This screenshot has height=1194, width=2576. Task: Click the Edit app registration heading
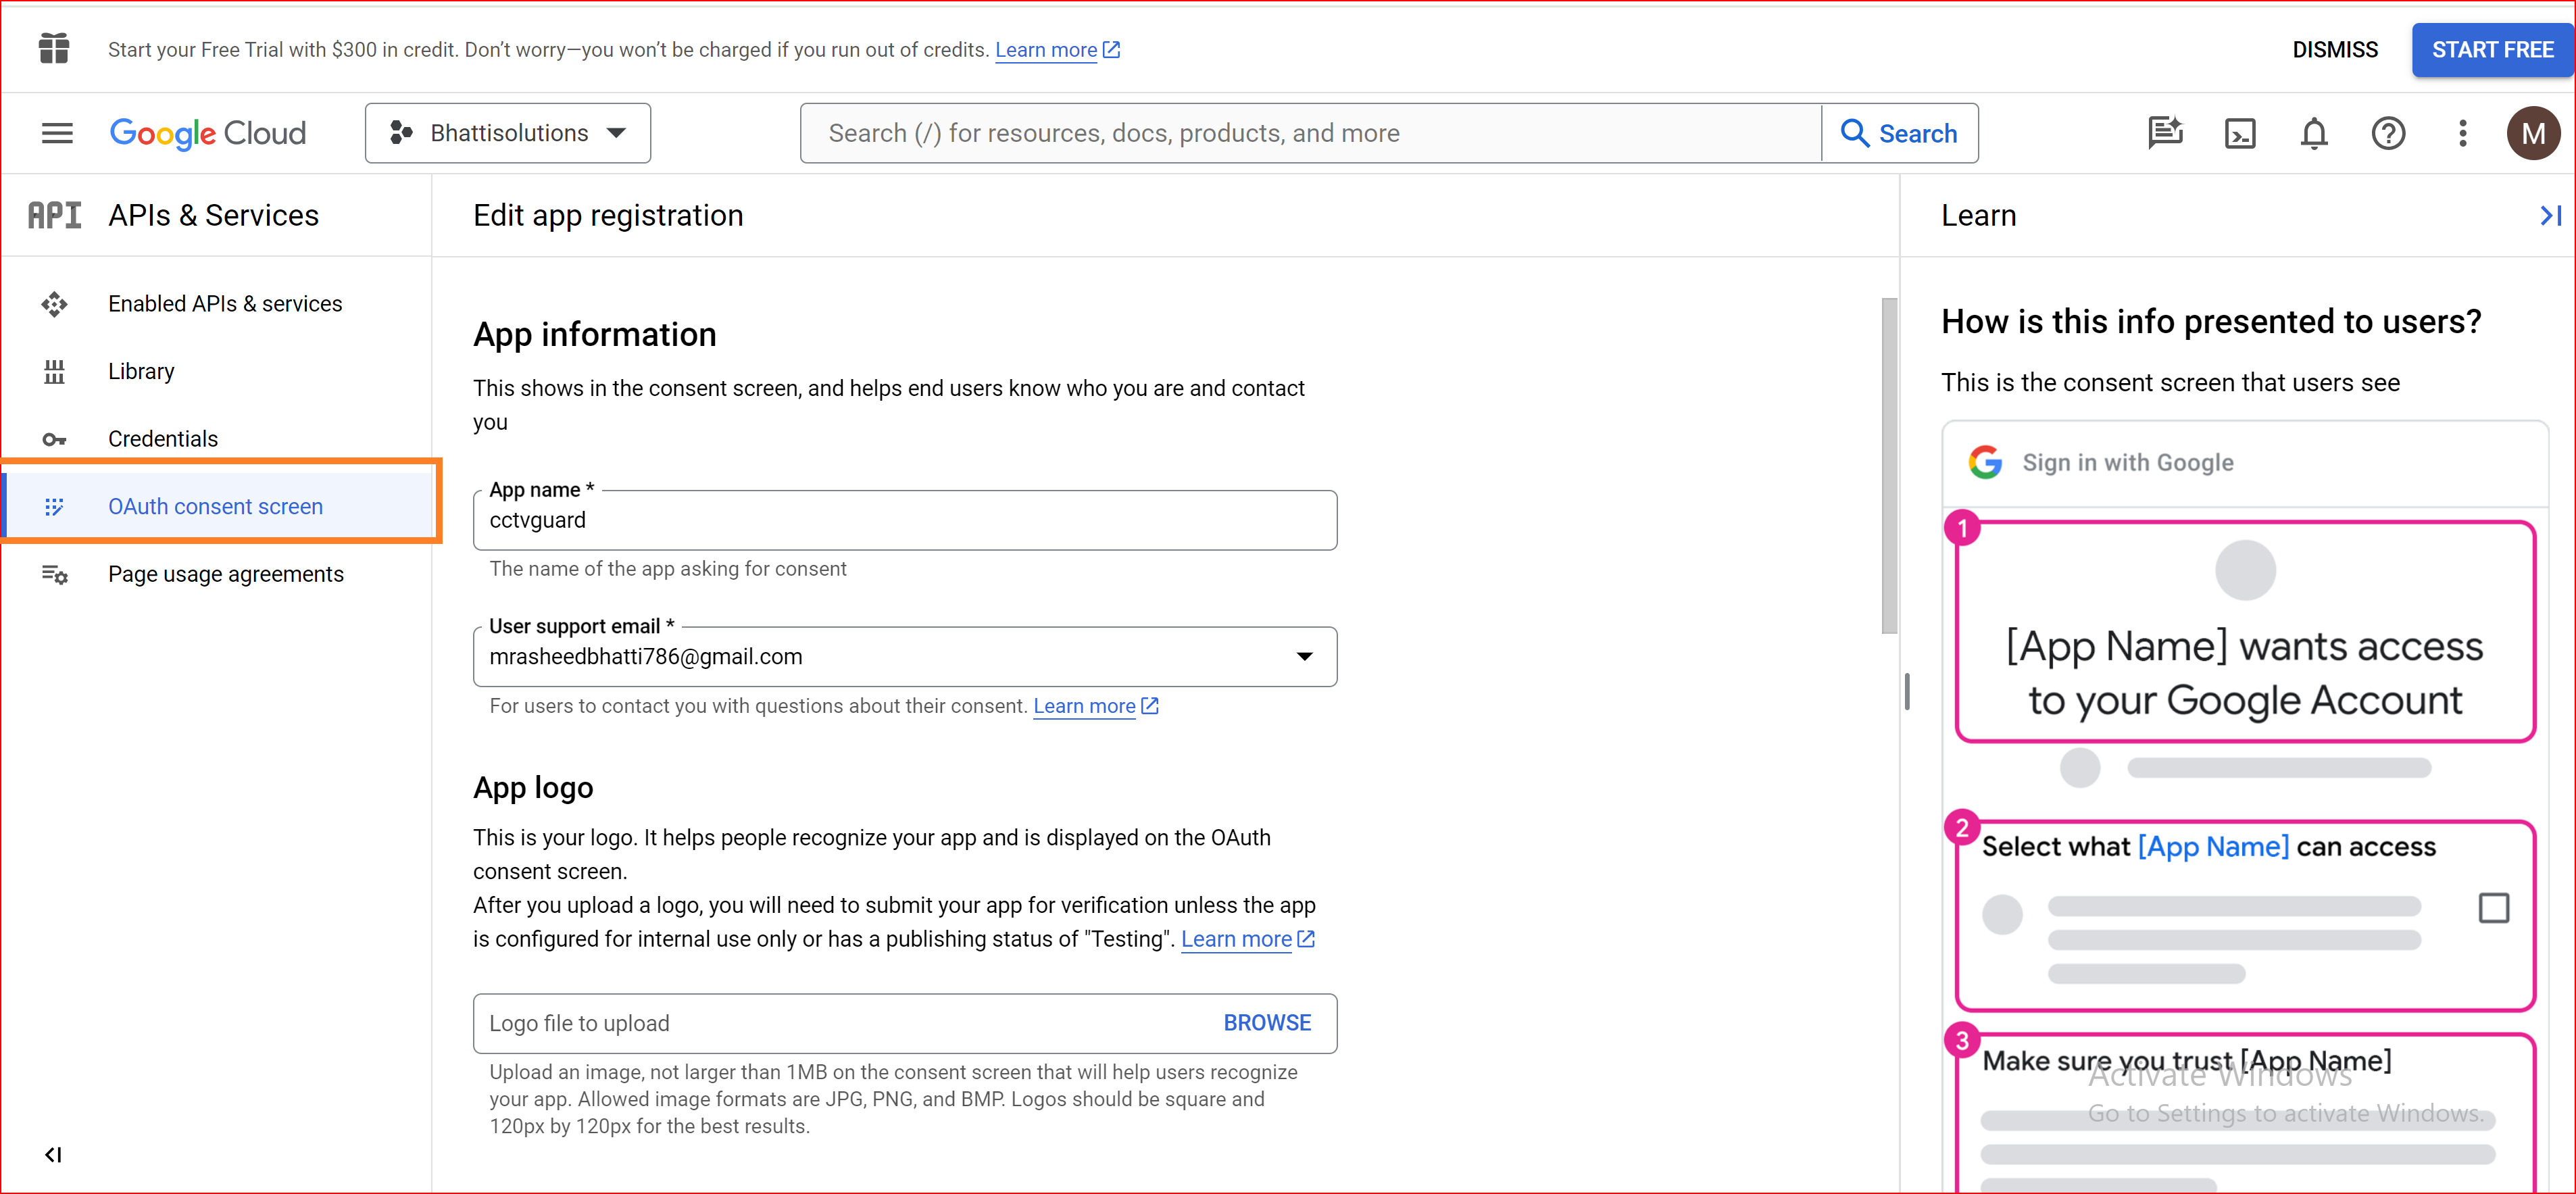tap(608, 215)
